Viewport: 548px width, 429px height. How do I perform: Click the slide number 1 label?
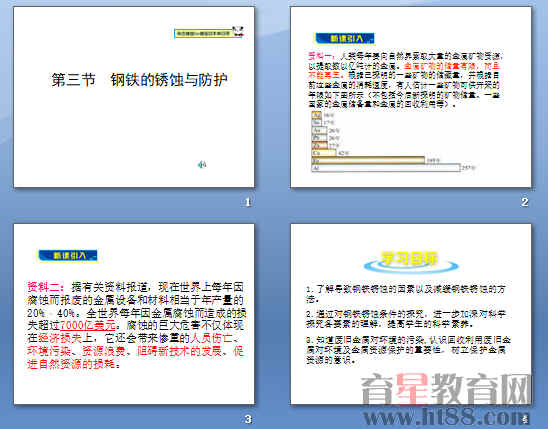tap(248, 202)
